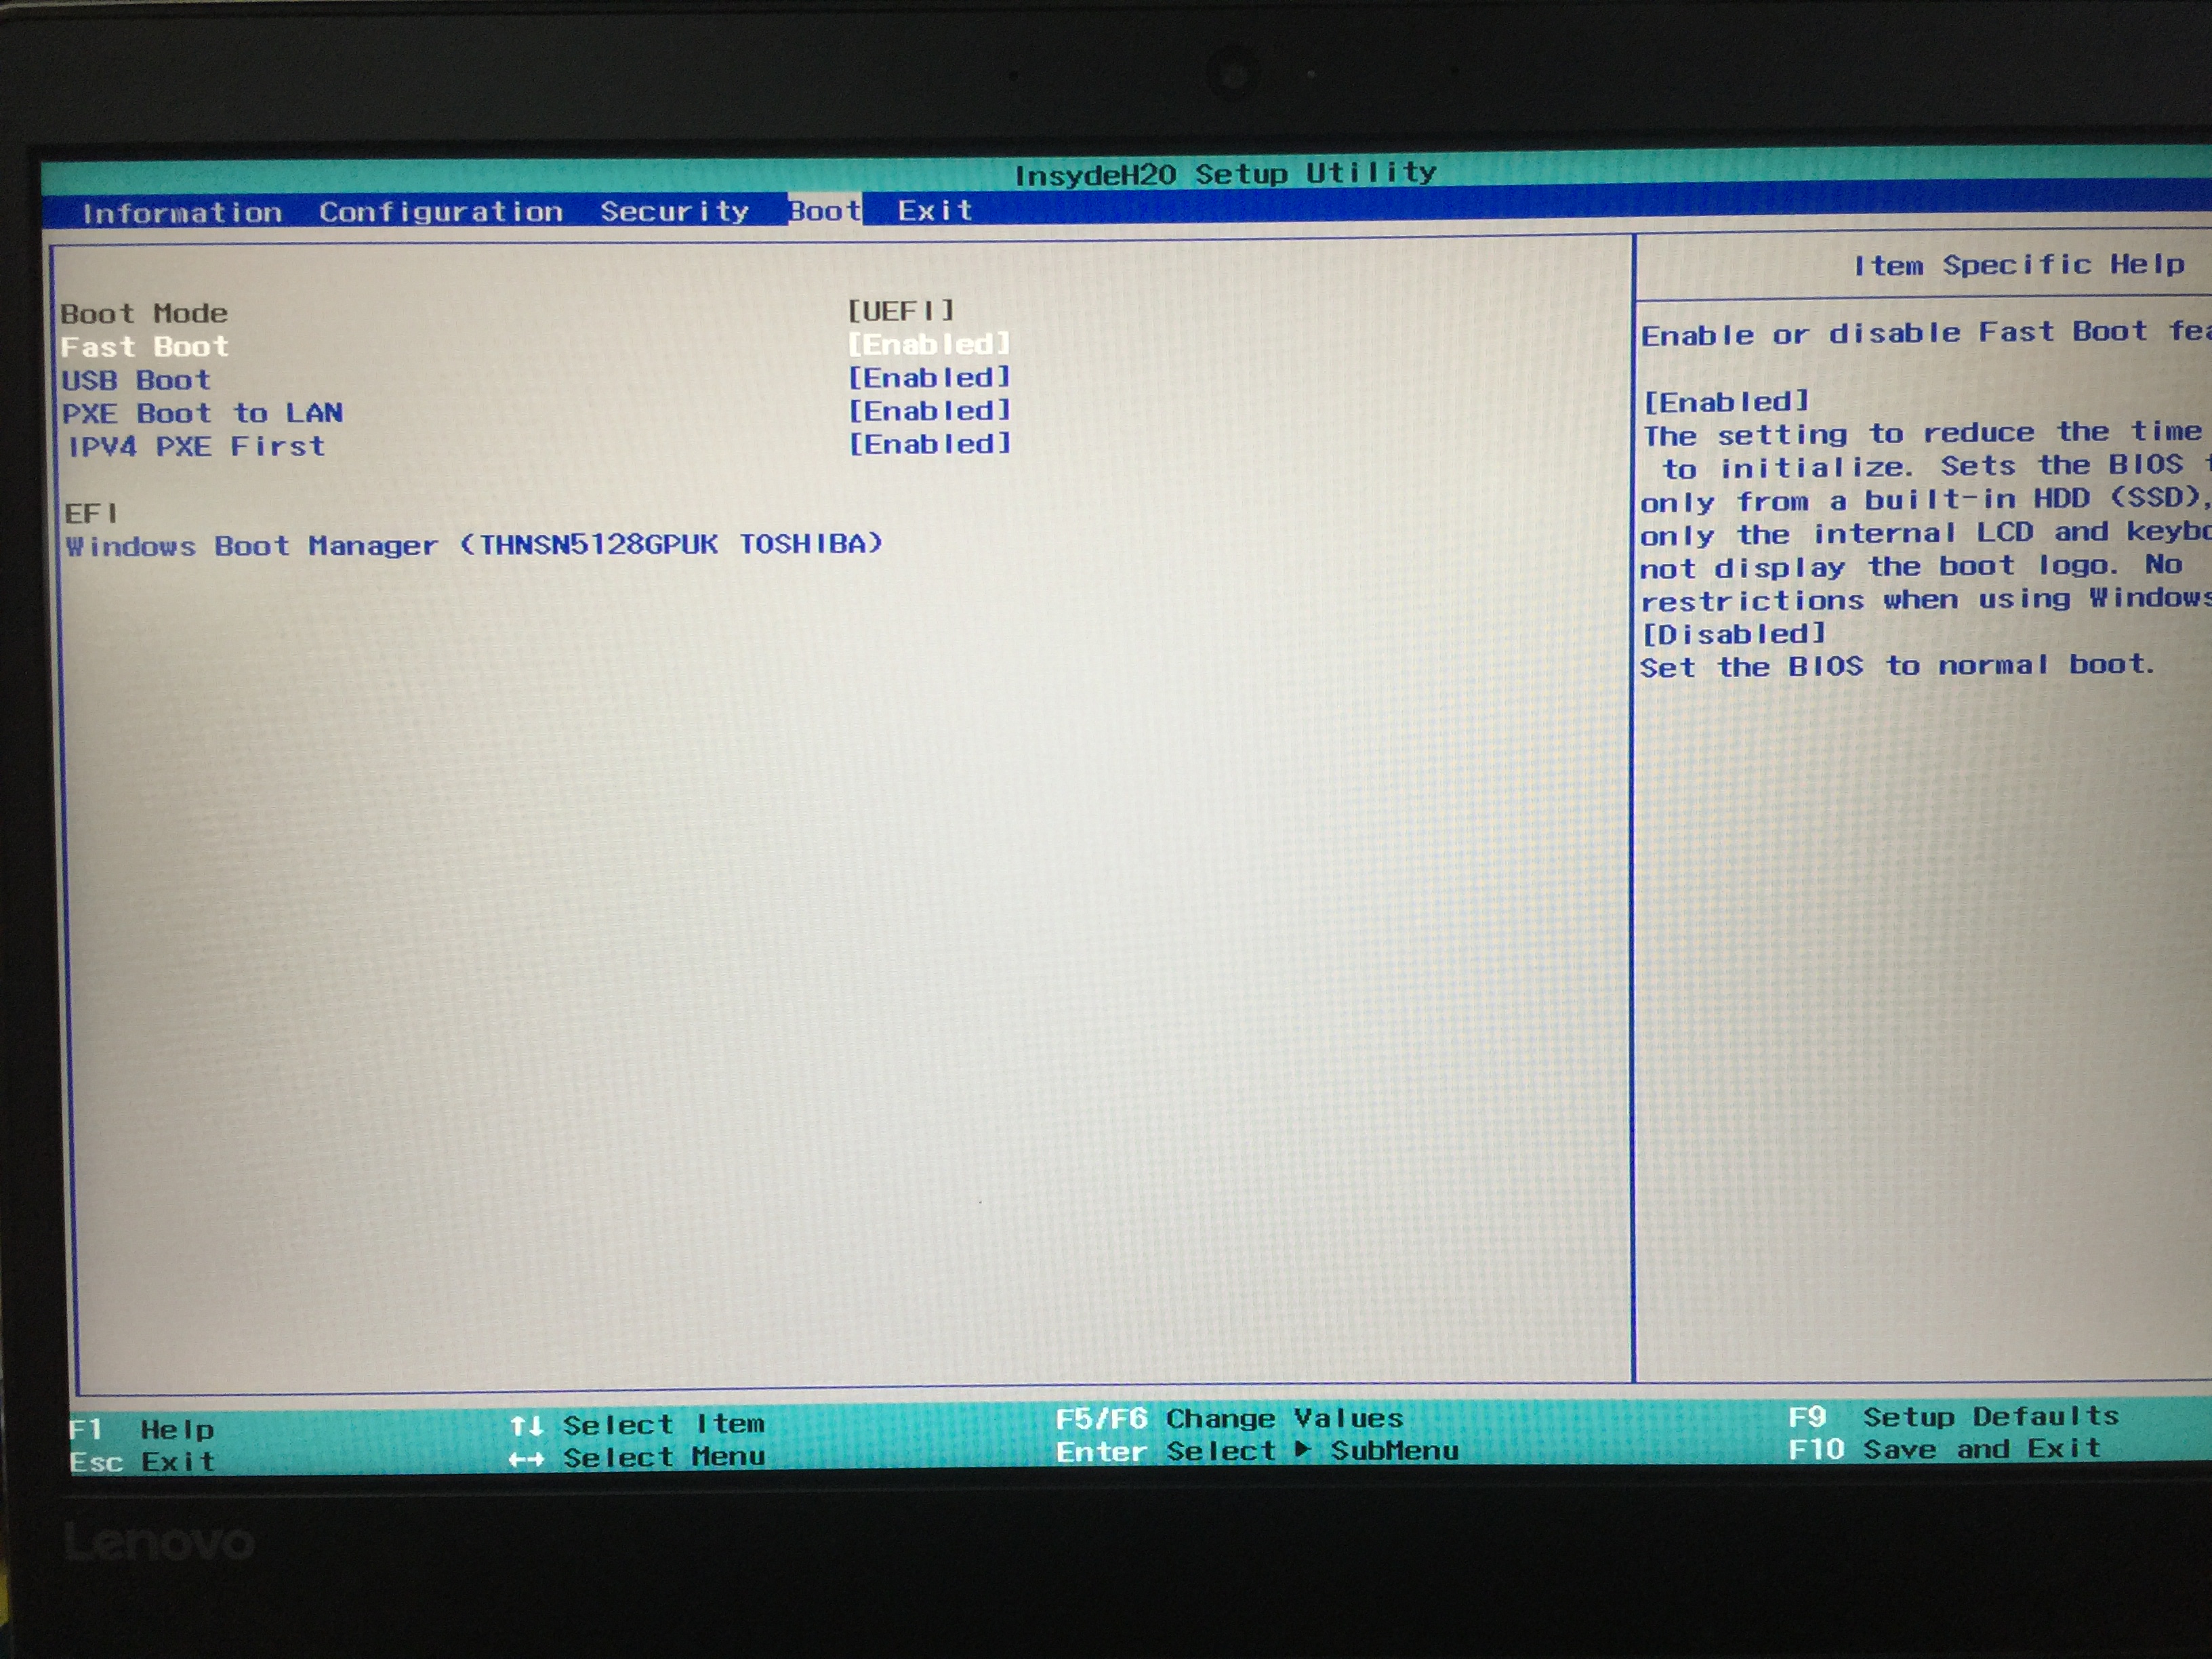Toggle USB Boot Enabled value
This screenshot has width=2212, height=1659.
928,378
